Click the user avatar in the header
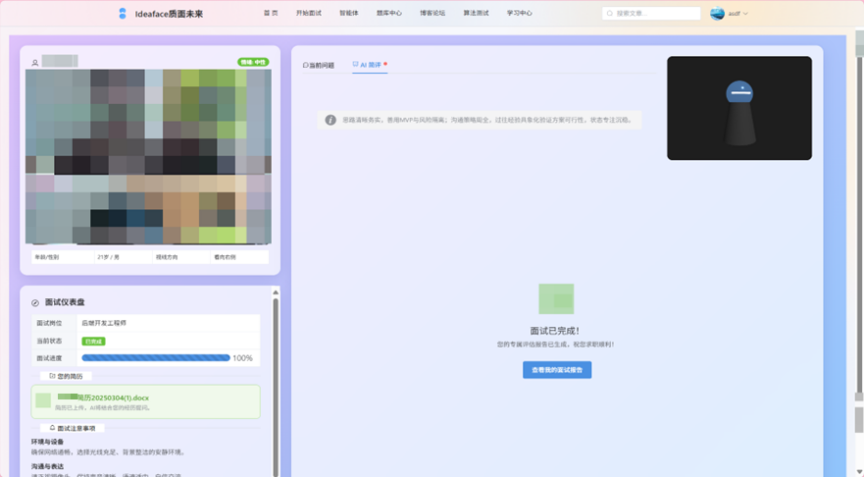The height and width of the screenshot is (477, 864). pyautogui.click(x=717, y=14)
